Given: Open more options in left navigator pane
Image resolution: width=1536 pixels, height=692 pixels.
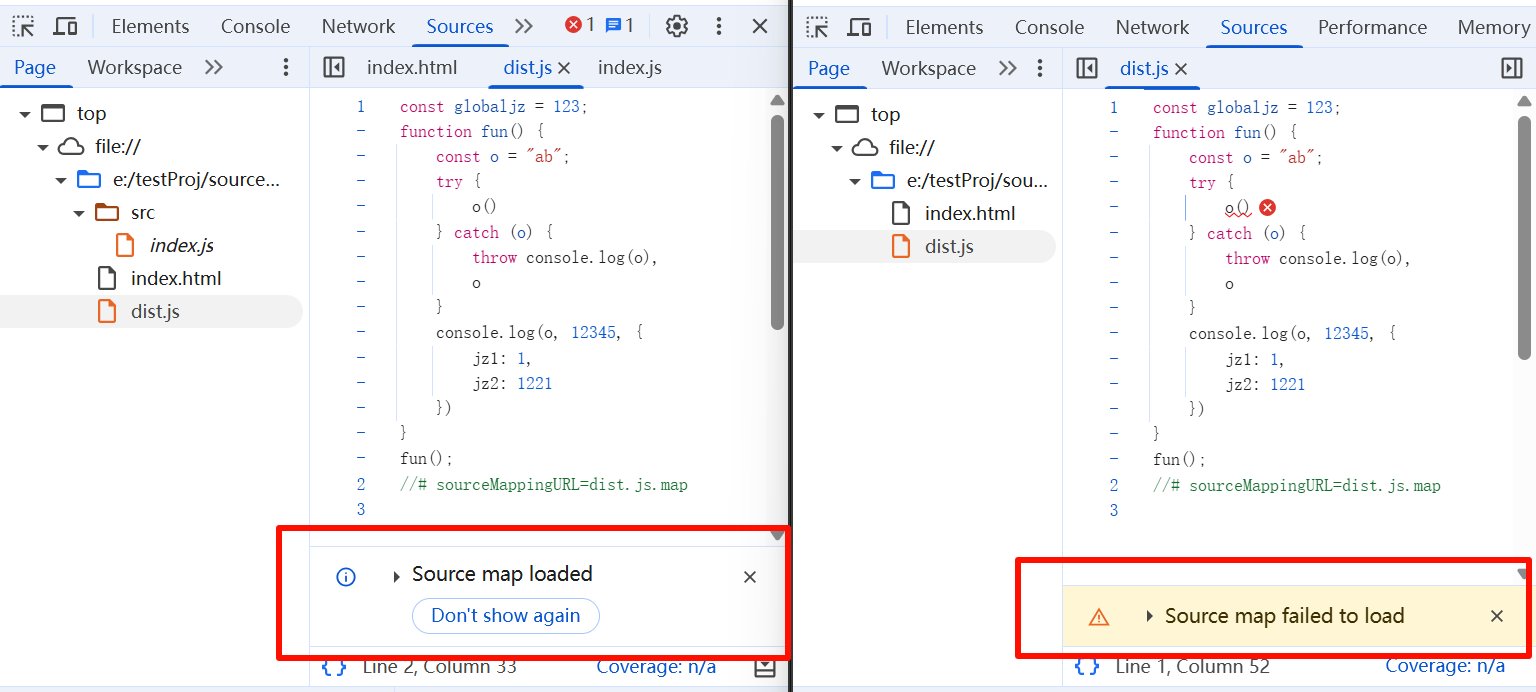Looking at the screenshot, I should [x=286, y=67].
